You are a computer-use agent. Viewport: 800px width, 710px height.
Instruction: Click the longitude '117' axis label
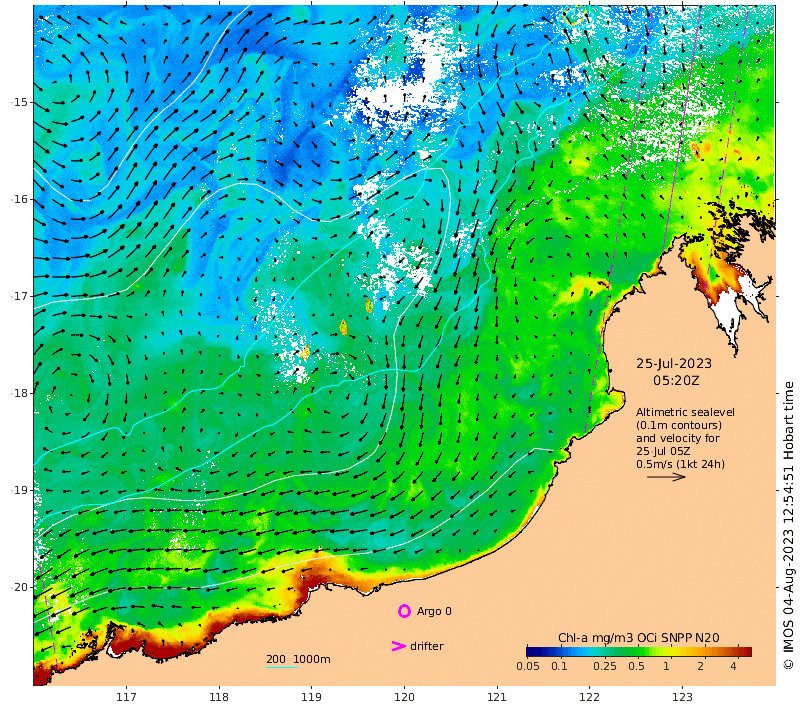(126, 697)
